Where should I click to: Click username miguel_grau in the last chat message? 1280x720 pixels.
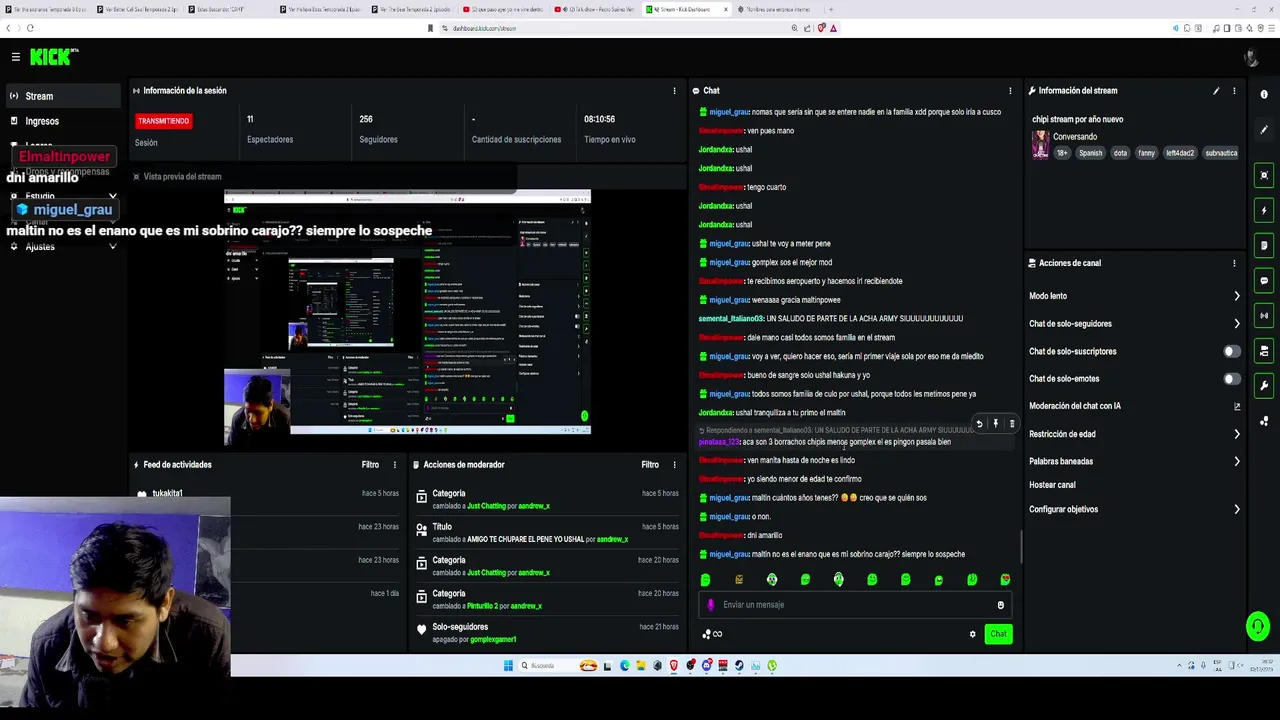(x=728, y=555)
